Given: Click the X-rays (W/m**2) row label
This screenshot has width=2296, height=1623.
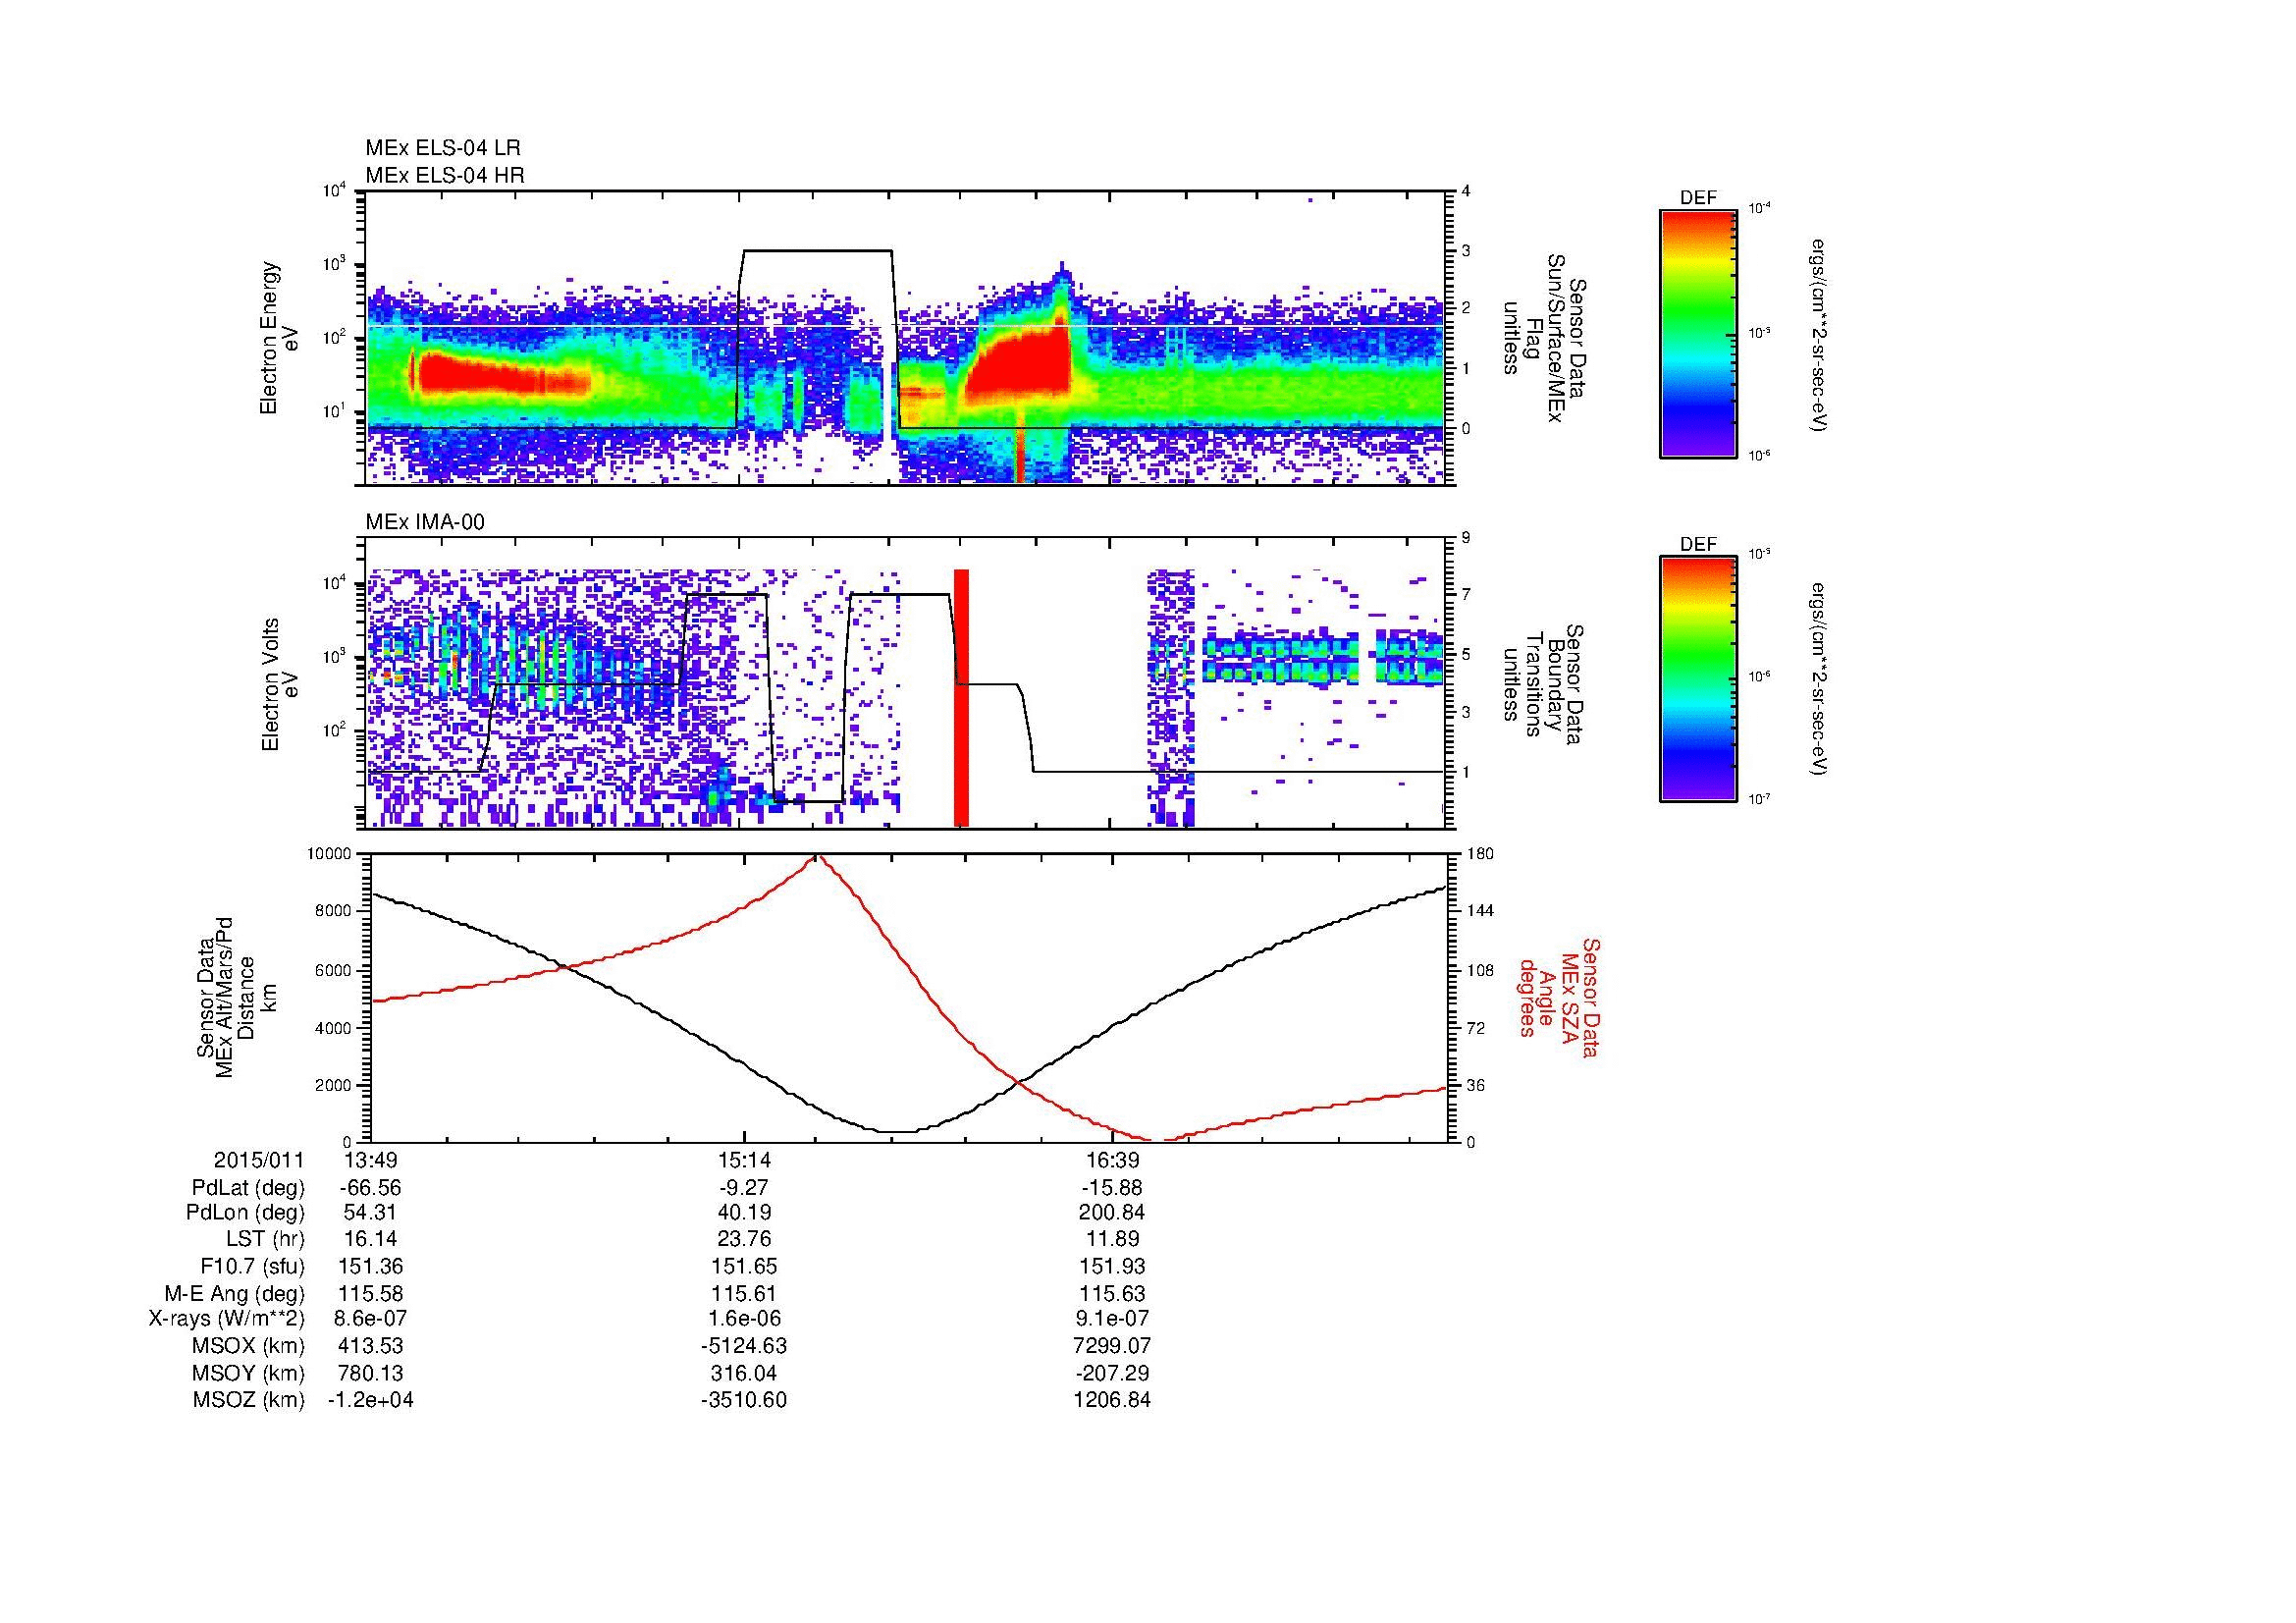Looking at the screenshot, I should 226,1319.
